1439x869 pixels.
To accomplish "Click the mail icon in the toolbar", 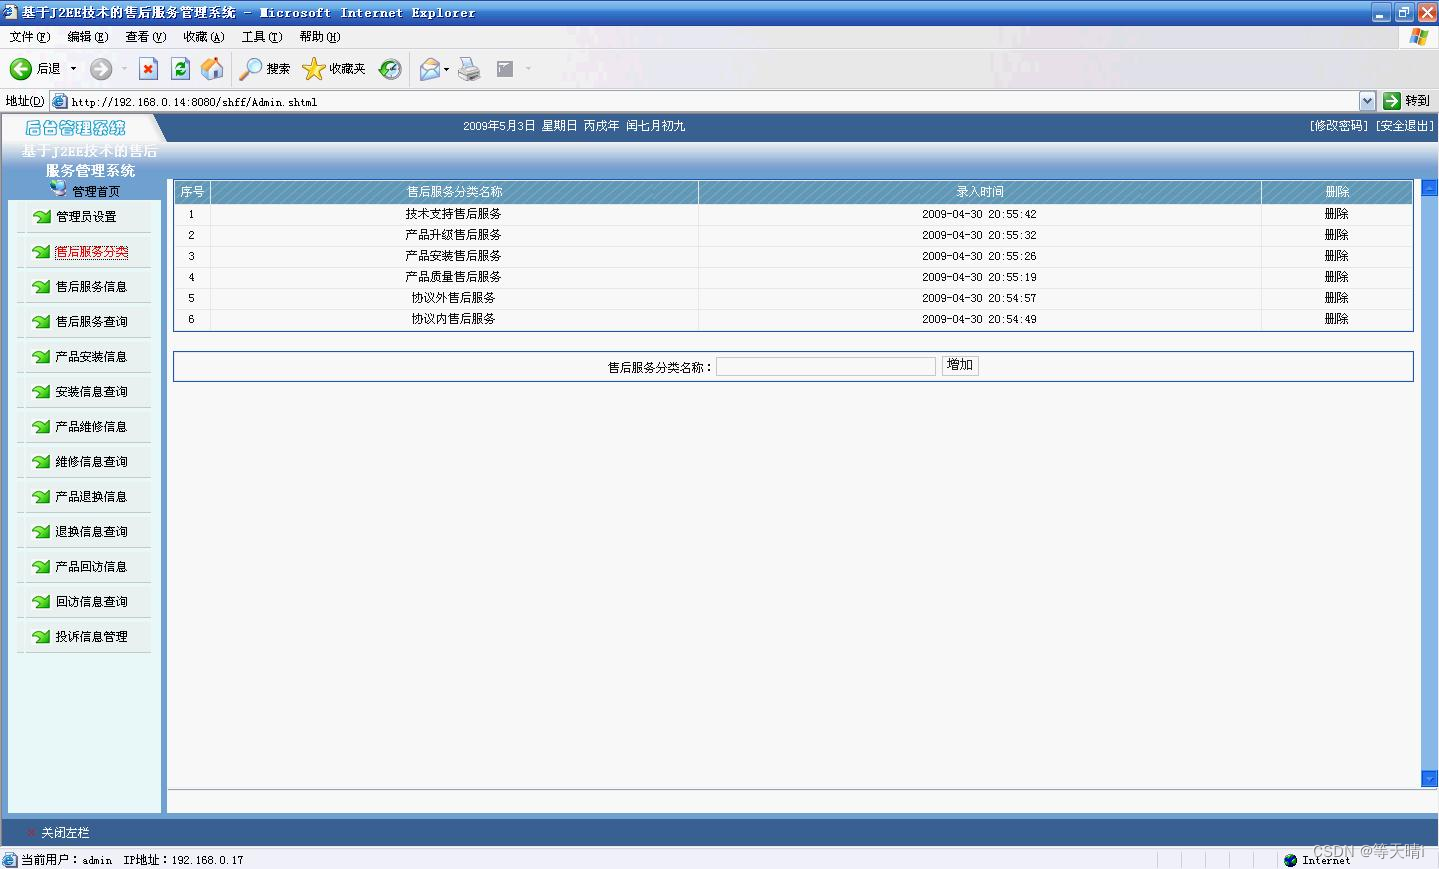I will point(428,69).
